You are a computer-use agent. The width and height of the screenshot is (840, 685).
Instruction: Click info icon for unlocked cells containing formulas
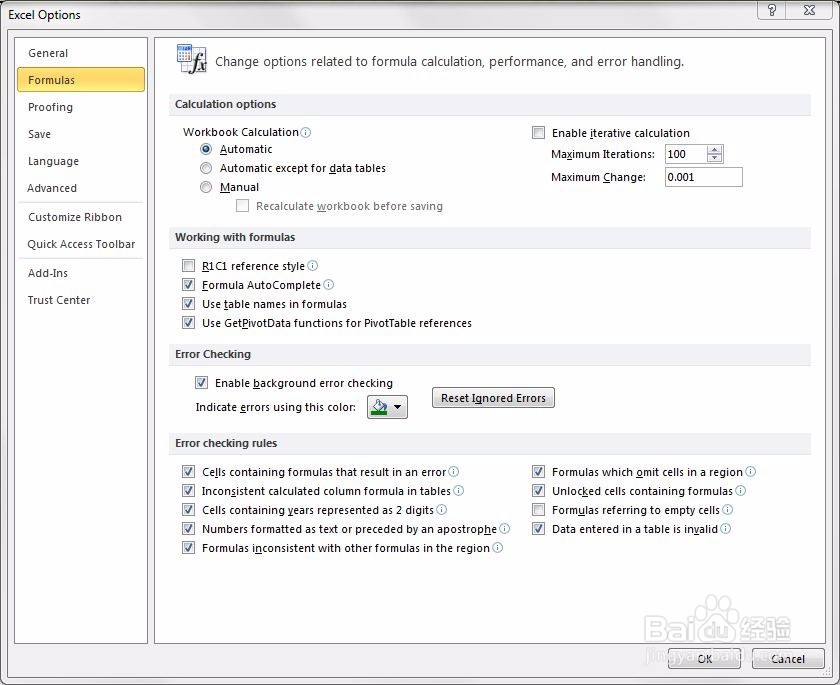point(740,491)
